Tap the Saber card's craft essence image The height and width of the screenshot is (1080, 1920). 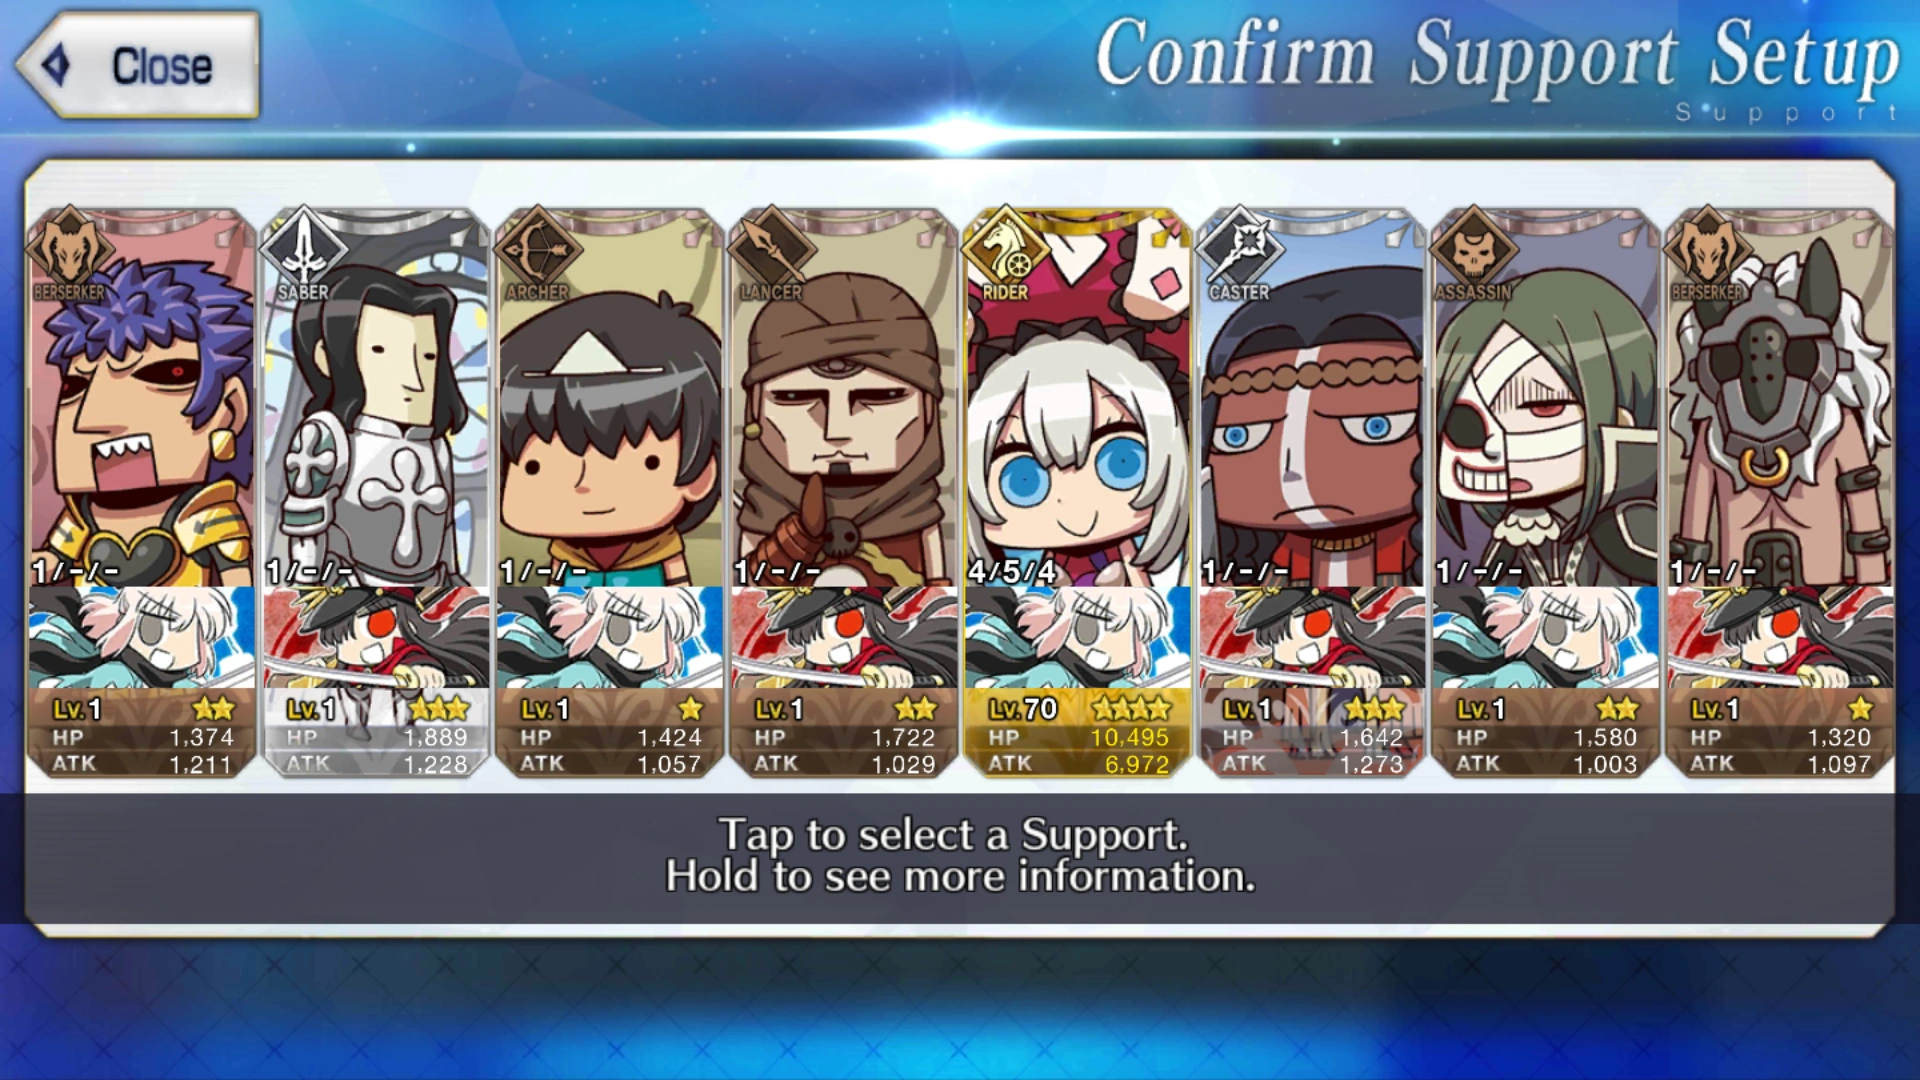pos(376,637)
